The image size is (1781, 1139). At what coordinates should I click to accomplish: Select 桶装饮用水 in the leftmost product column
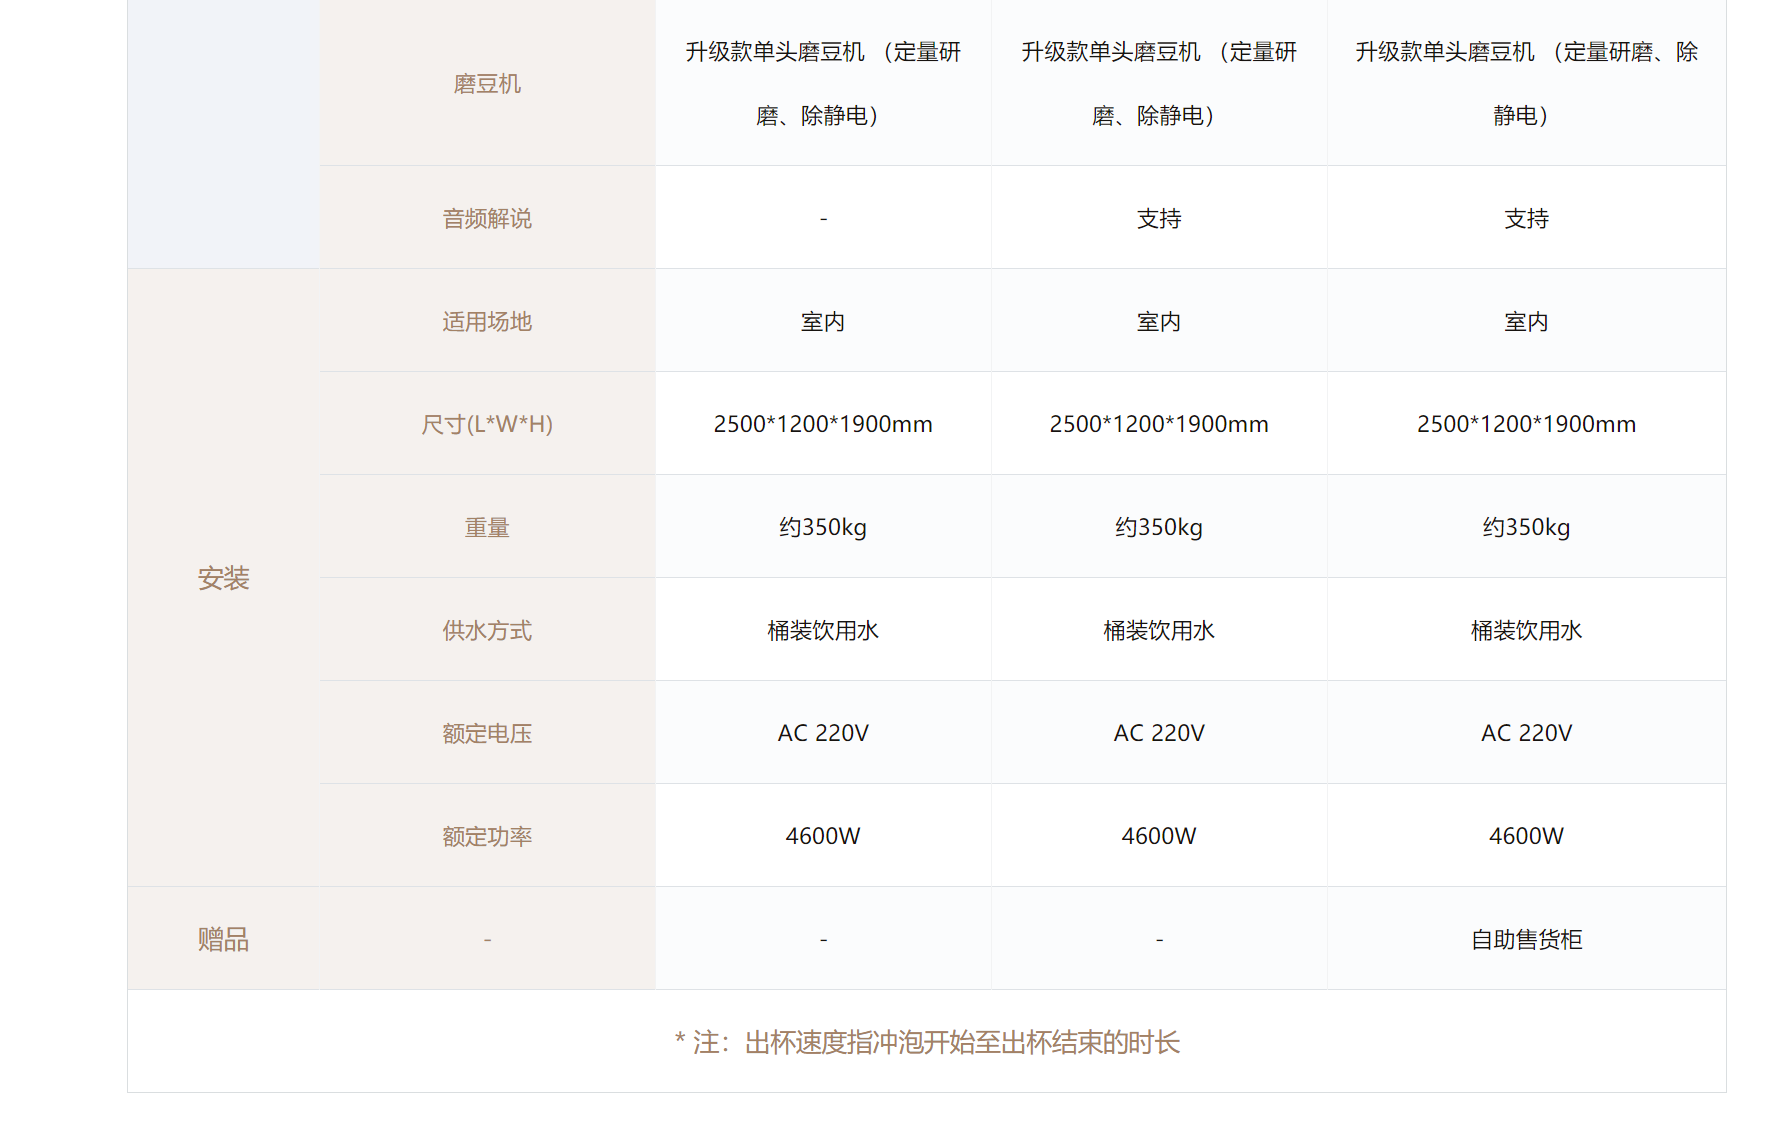(823, 631)
